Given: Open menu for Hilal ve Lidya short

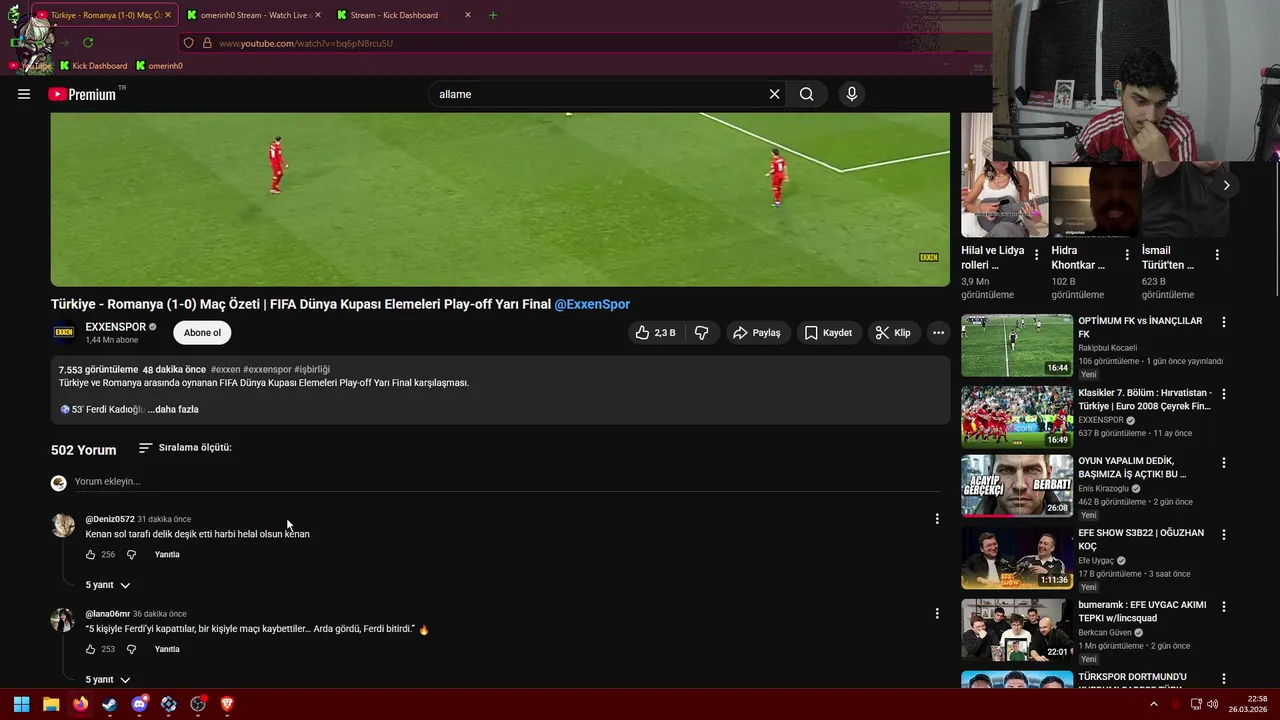Looking at the screenshot, I should [x=1036, y=255].
